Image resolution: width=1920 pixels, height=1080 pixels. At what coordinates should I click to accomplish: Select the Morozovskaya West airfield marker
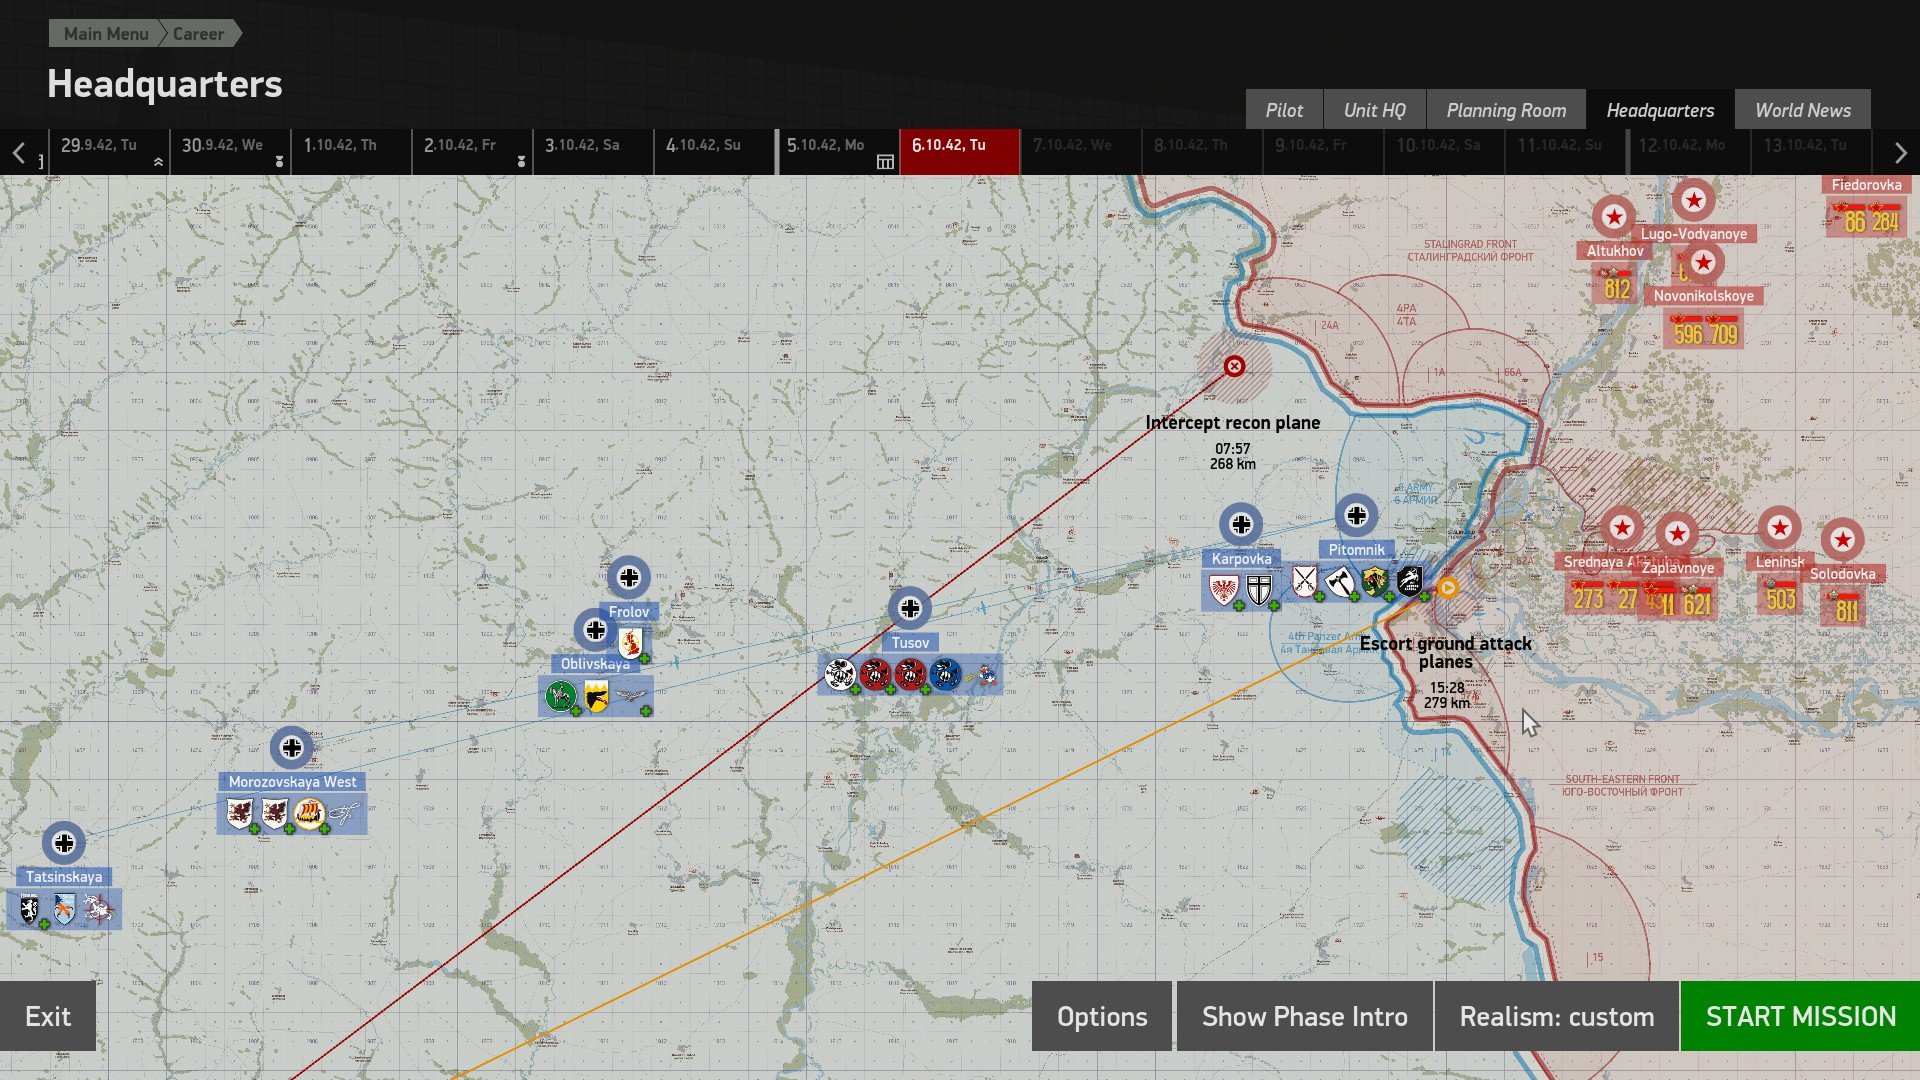[292, 748]
